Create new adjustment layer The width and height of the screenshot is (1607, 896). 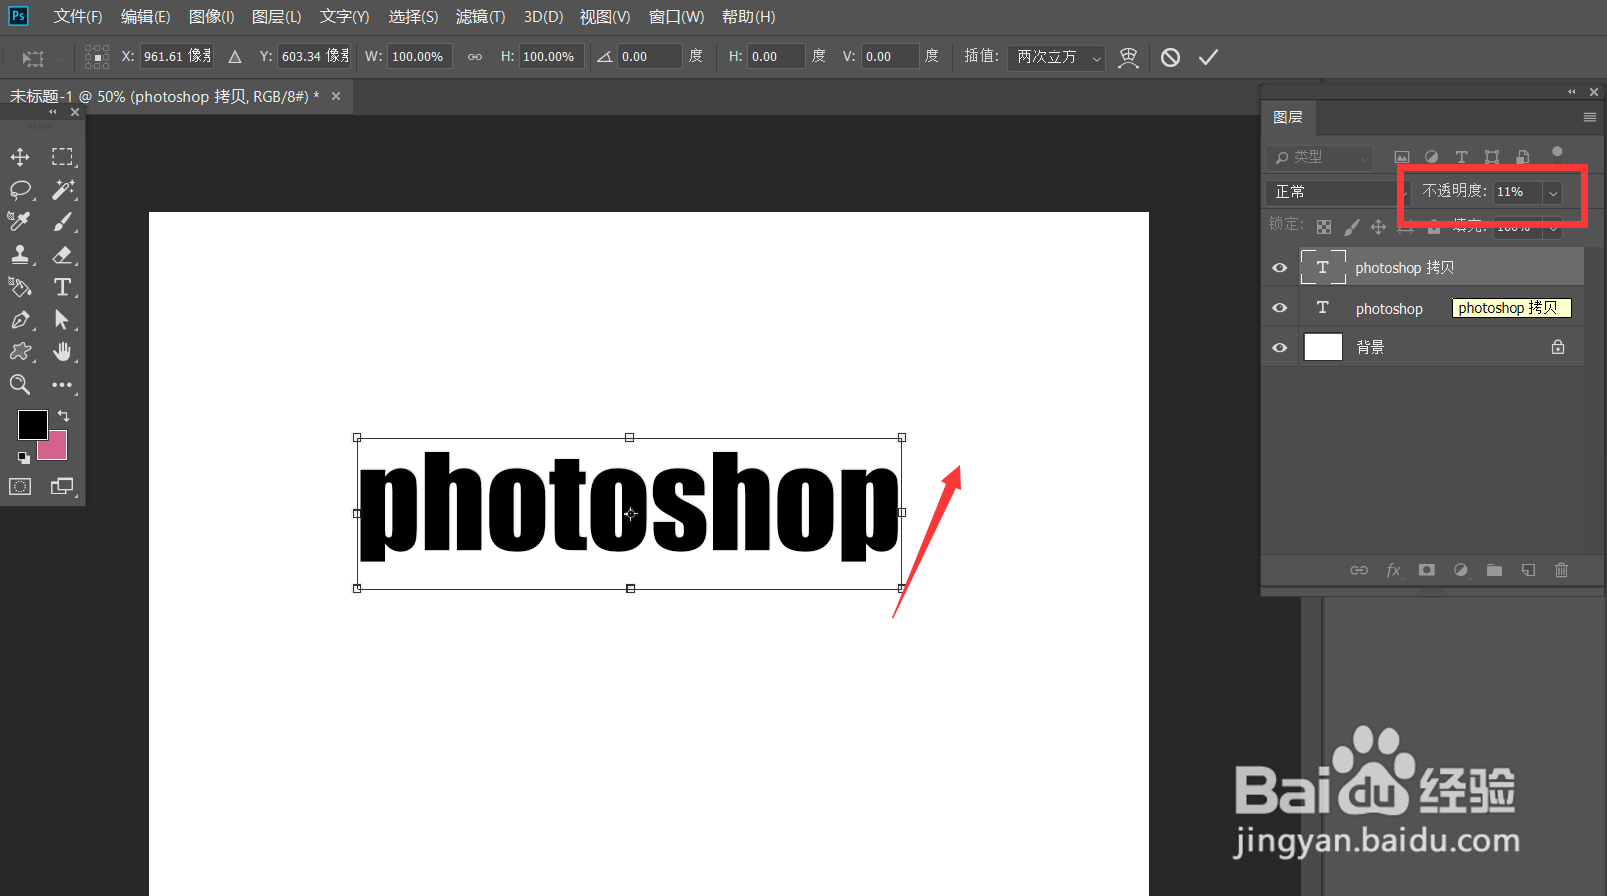point(1461,570)
